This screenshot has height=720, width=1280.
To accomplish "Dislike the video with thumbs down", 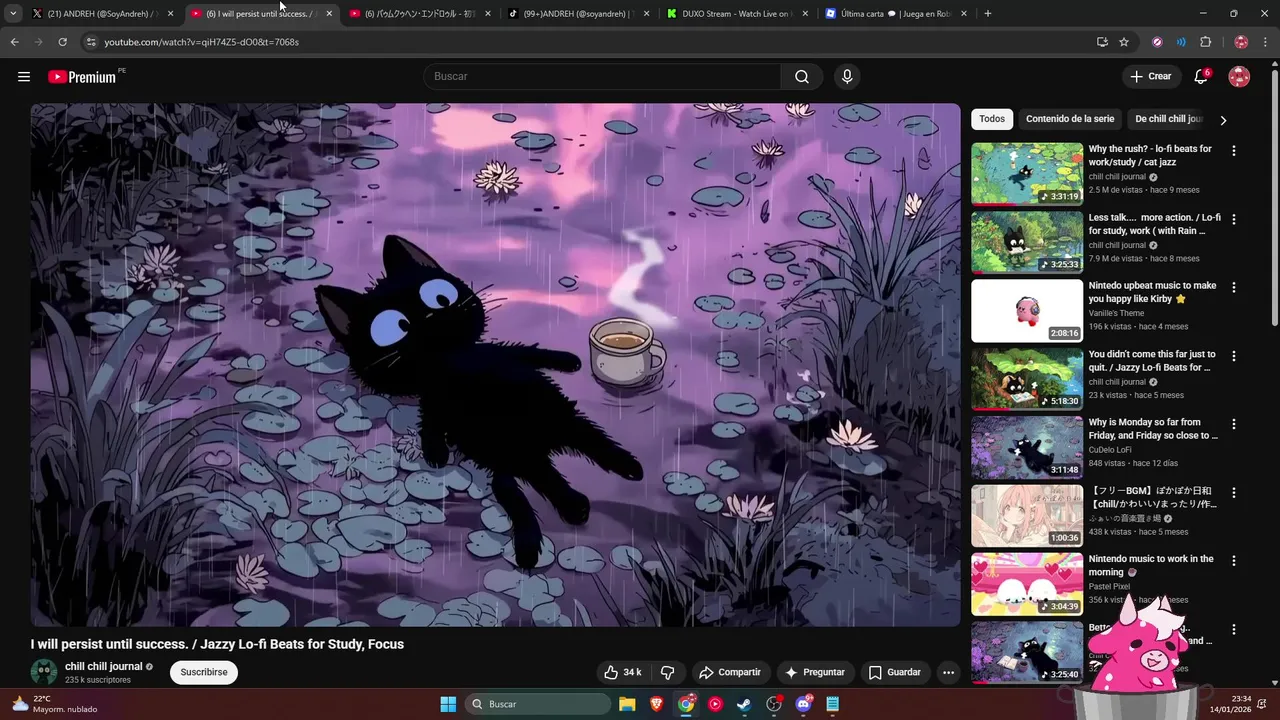I will [668, 672].
